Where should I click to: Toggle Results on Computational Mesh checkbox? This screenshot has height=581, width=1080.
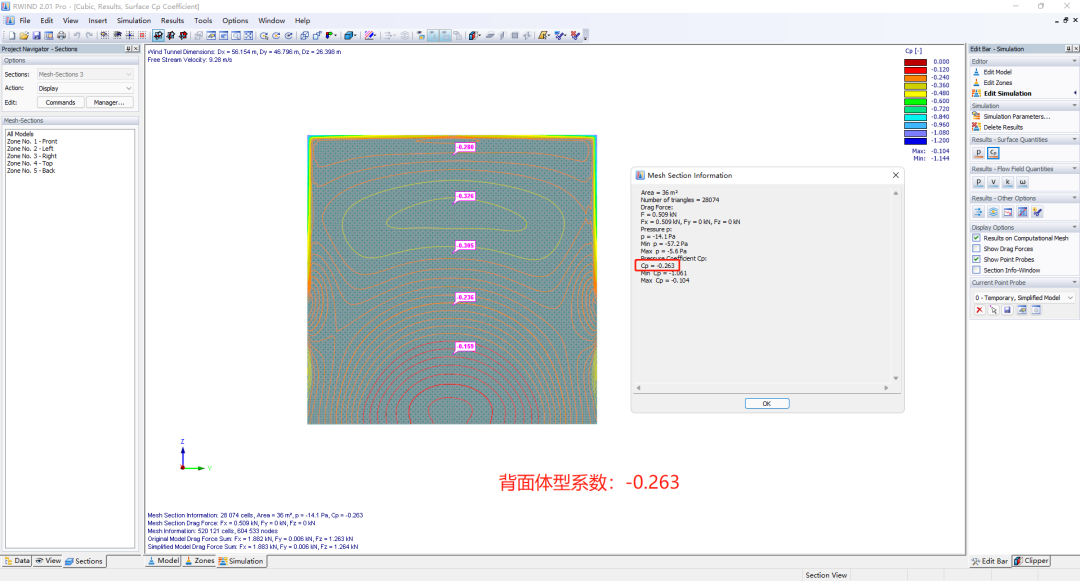976,238
